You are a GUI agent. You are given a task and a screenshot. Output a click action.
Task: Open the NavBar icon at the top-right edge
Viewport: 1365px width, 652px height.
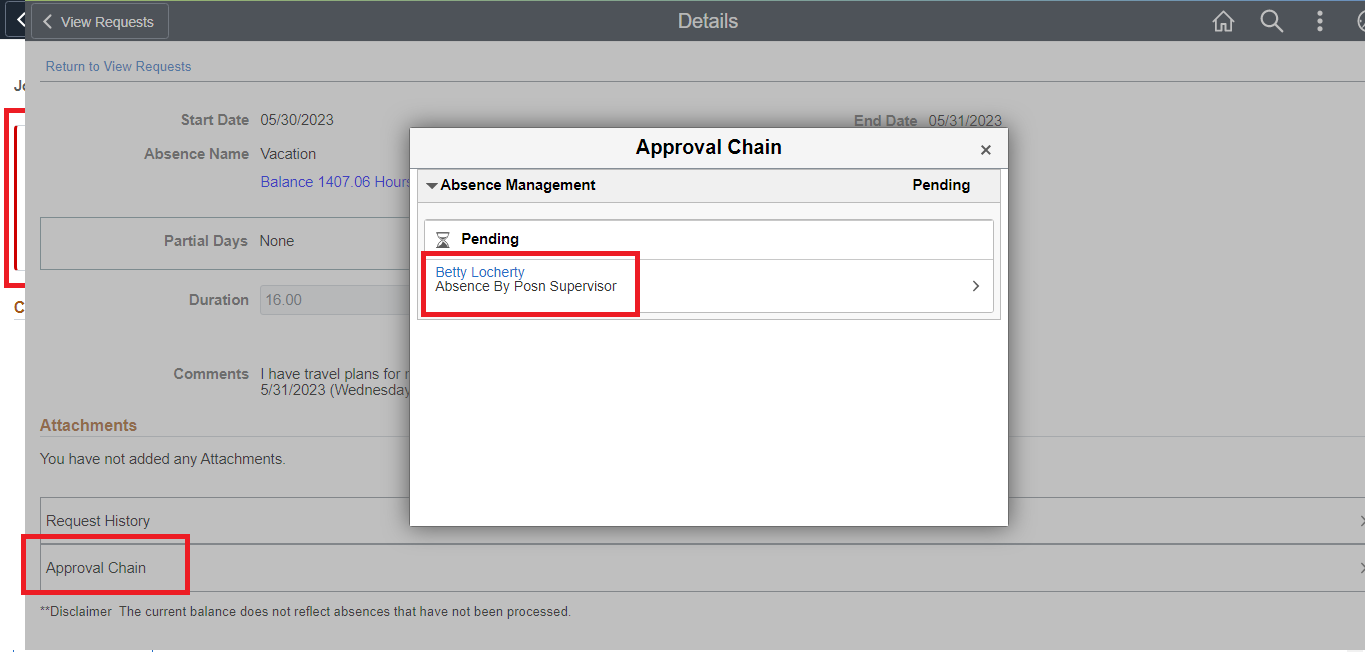[1360, 20]
